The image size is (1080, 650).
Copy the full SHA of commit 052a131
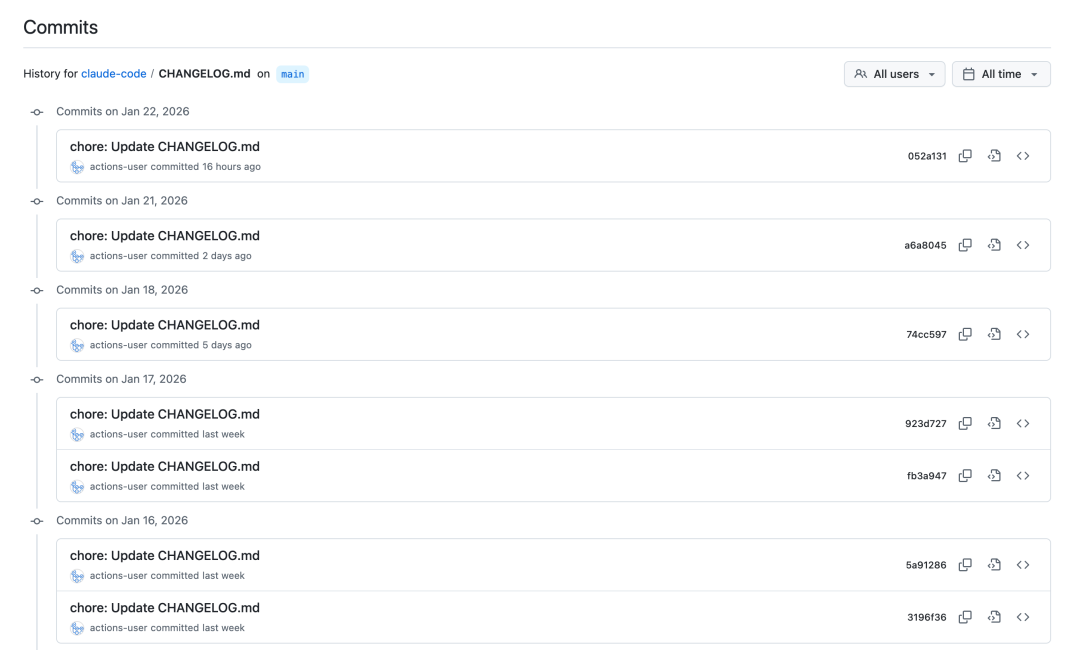point(965,156)
